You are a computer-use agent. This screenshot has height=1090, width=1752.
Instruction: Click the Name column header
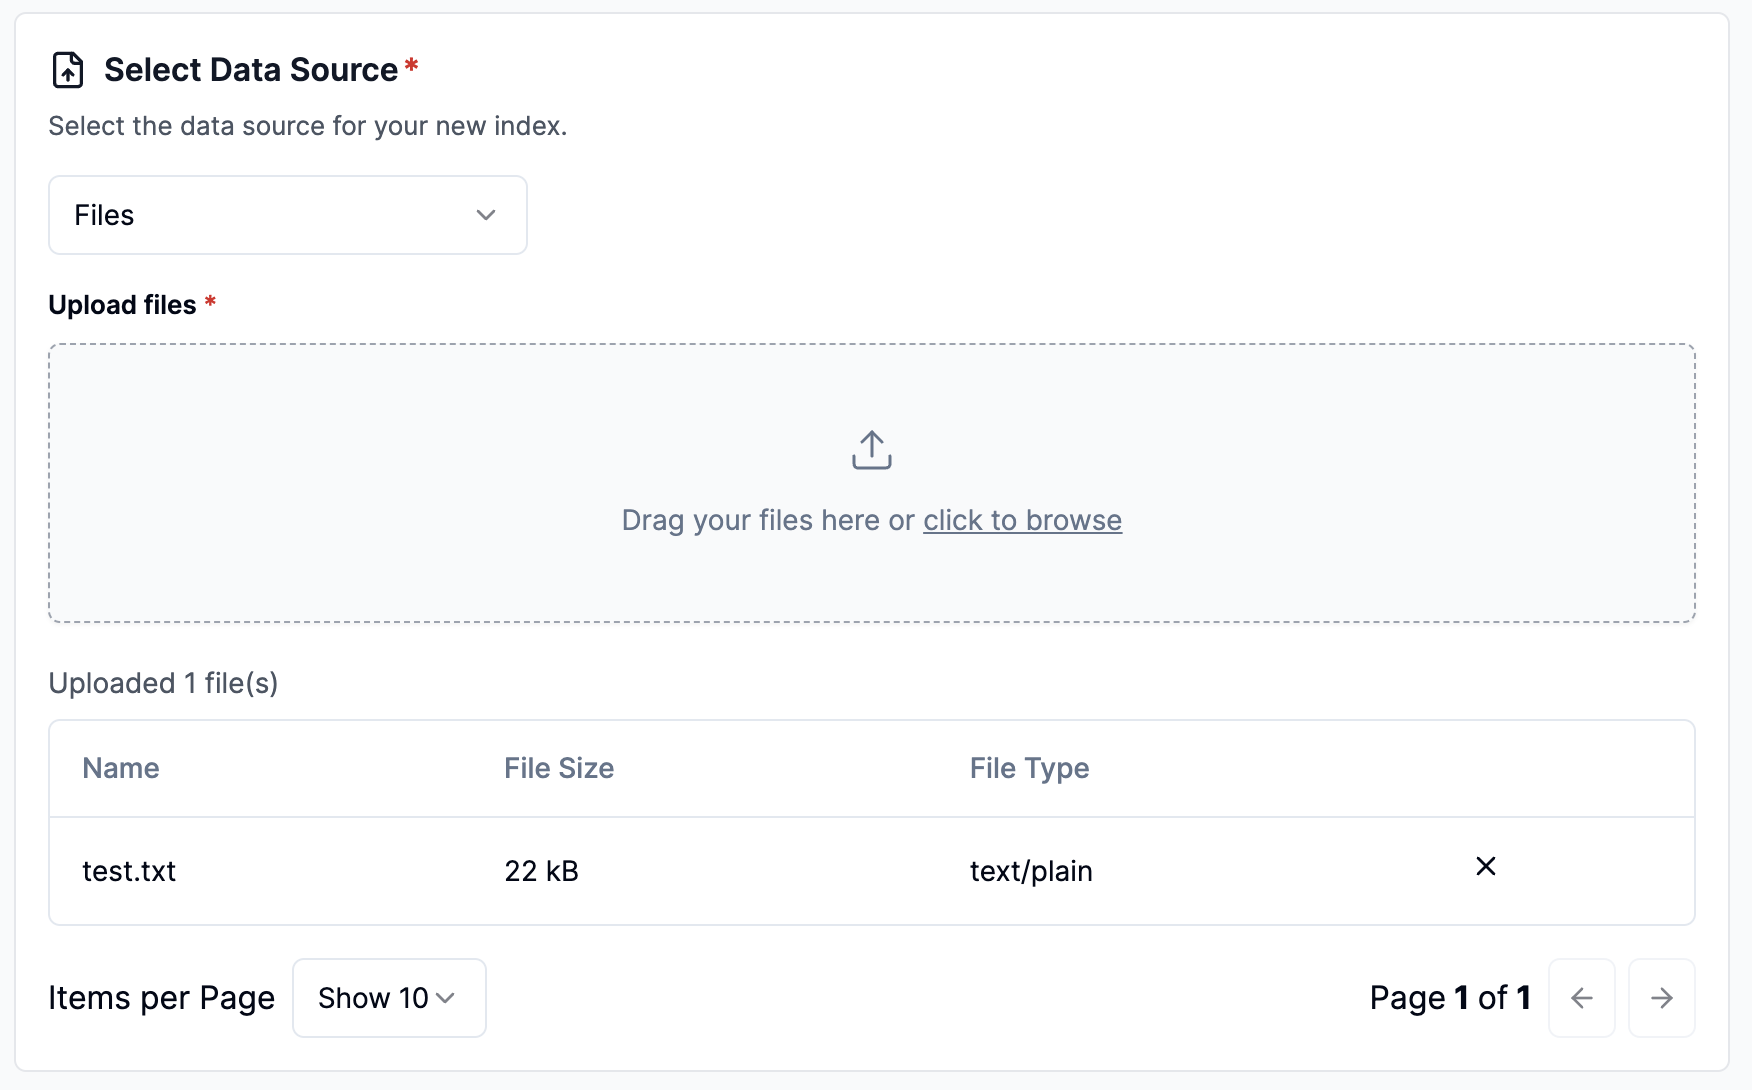(x=121, y=768)
